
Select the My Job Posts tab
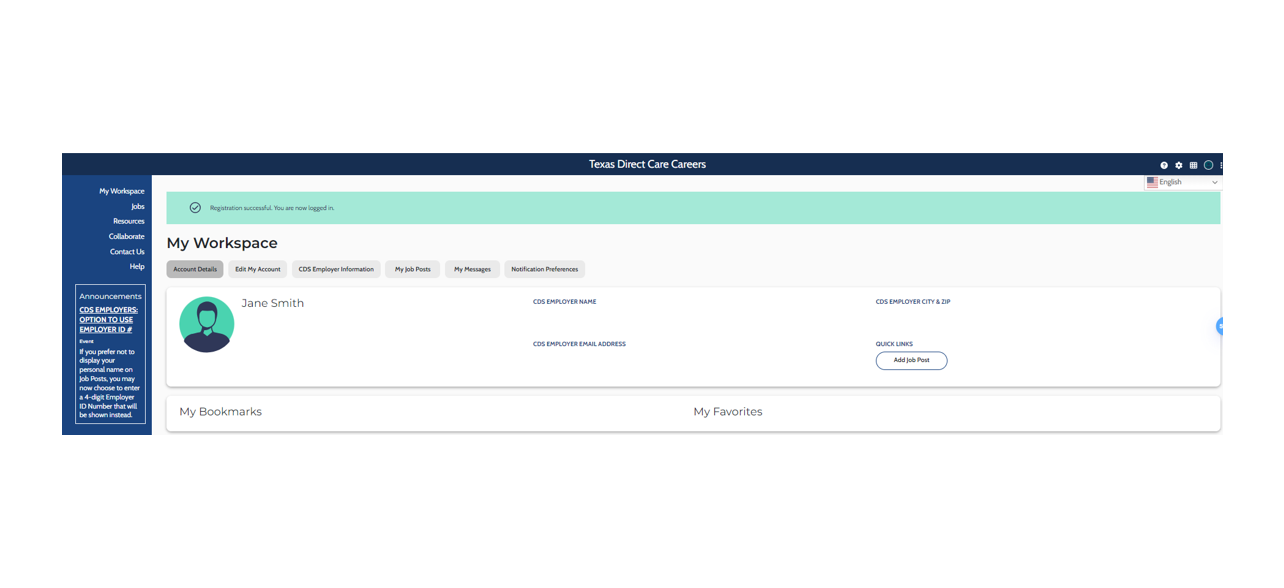point(412,269)
